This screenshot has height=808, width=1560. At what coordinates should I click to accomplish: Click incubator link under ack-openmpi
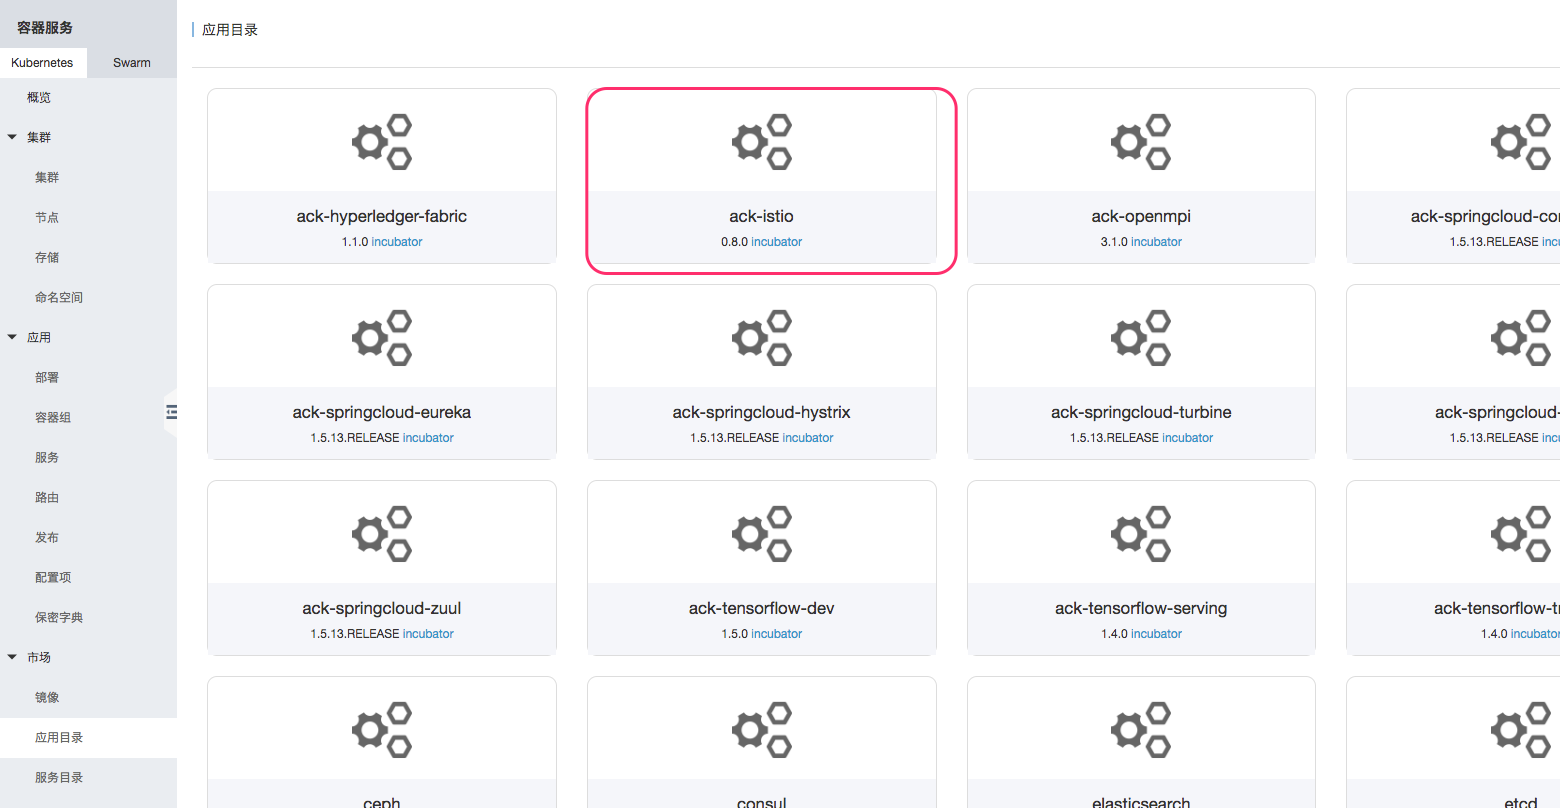(1156, 242)
